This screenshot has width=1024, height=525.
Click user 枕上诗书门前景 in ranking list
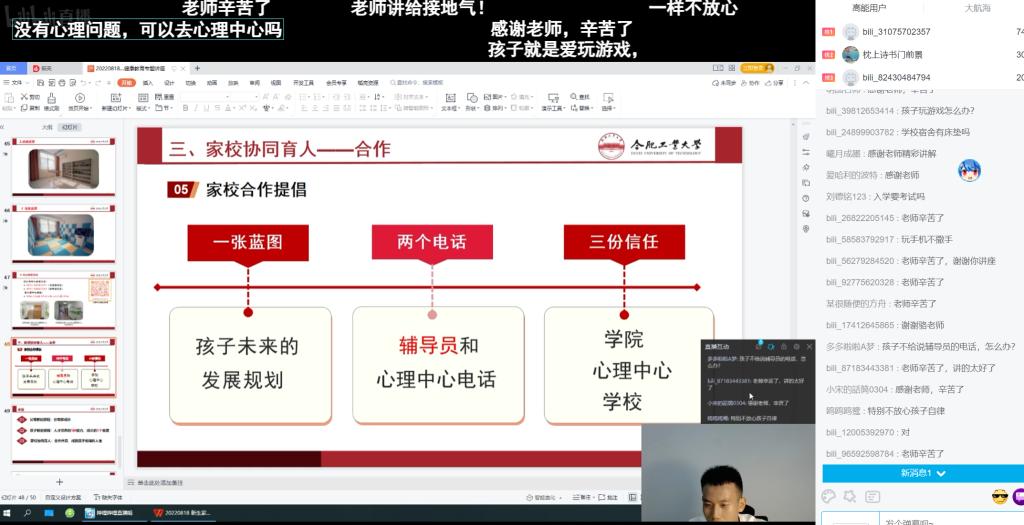click(892, 55)
